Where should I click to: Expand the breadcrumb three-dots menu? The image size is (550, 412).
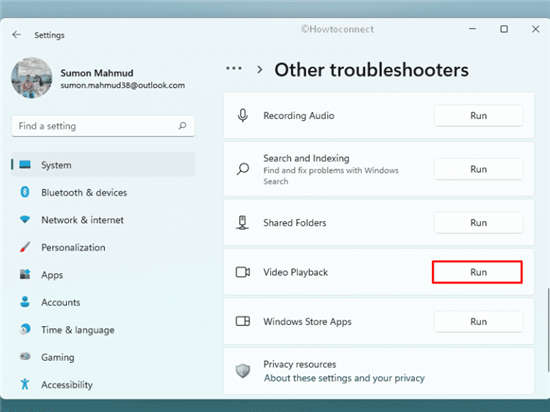point(234,68)
